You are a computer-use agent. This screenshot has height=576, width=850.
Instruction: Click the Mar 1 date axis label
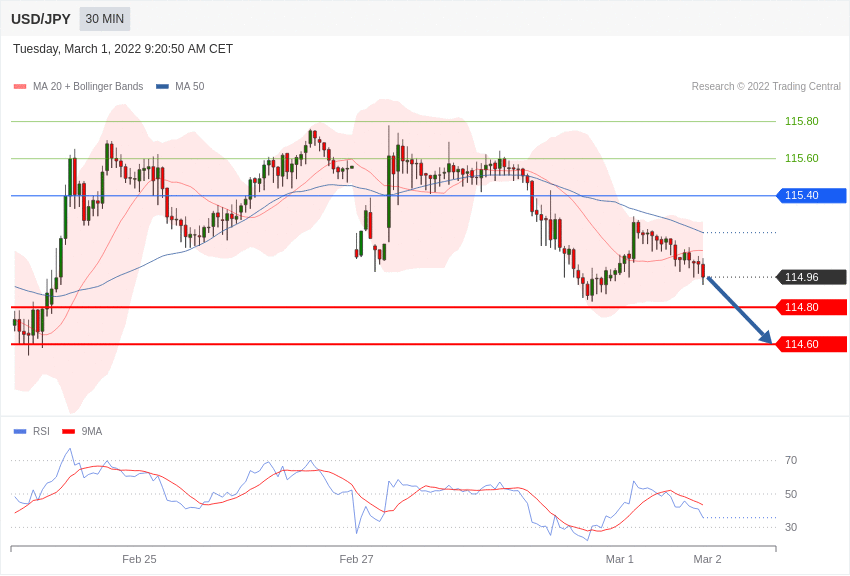click(x=620, y=559)
